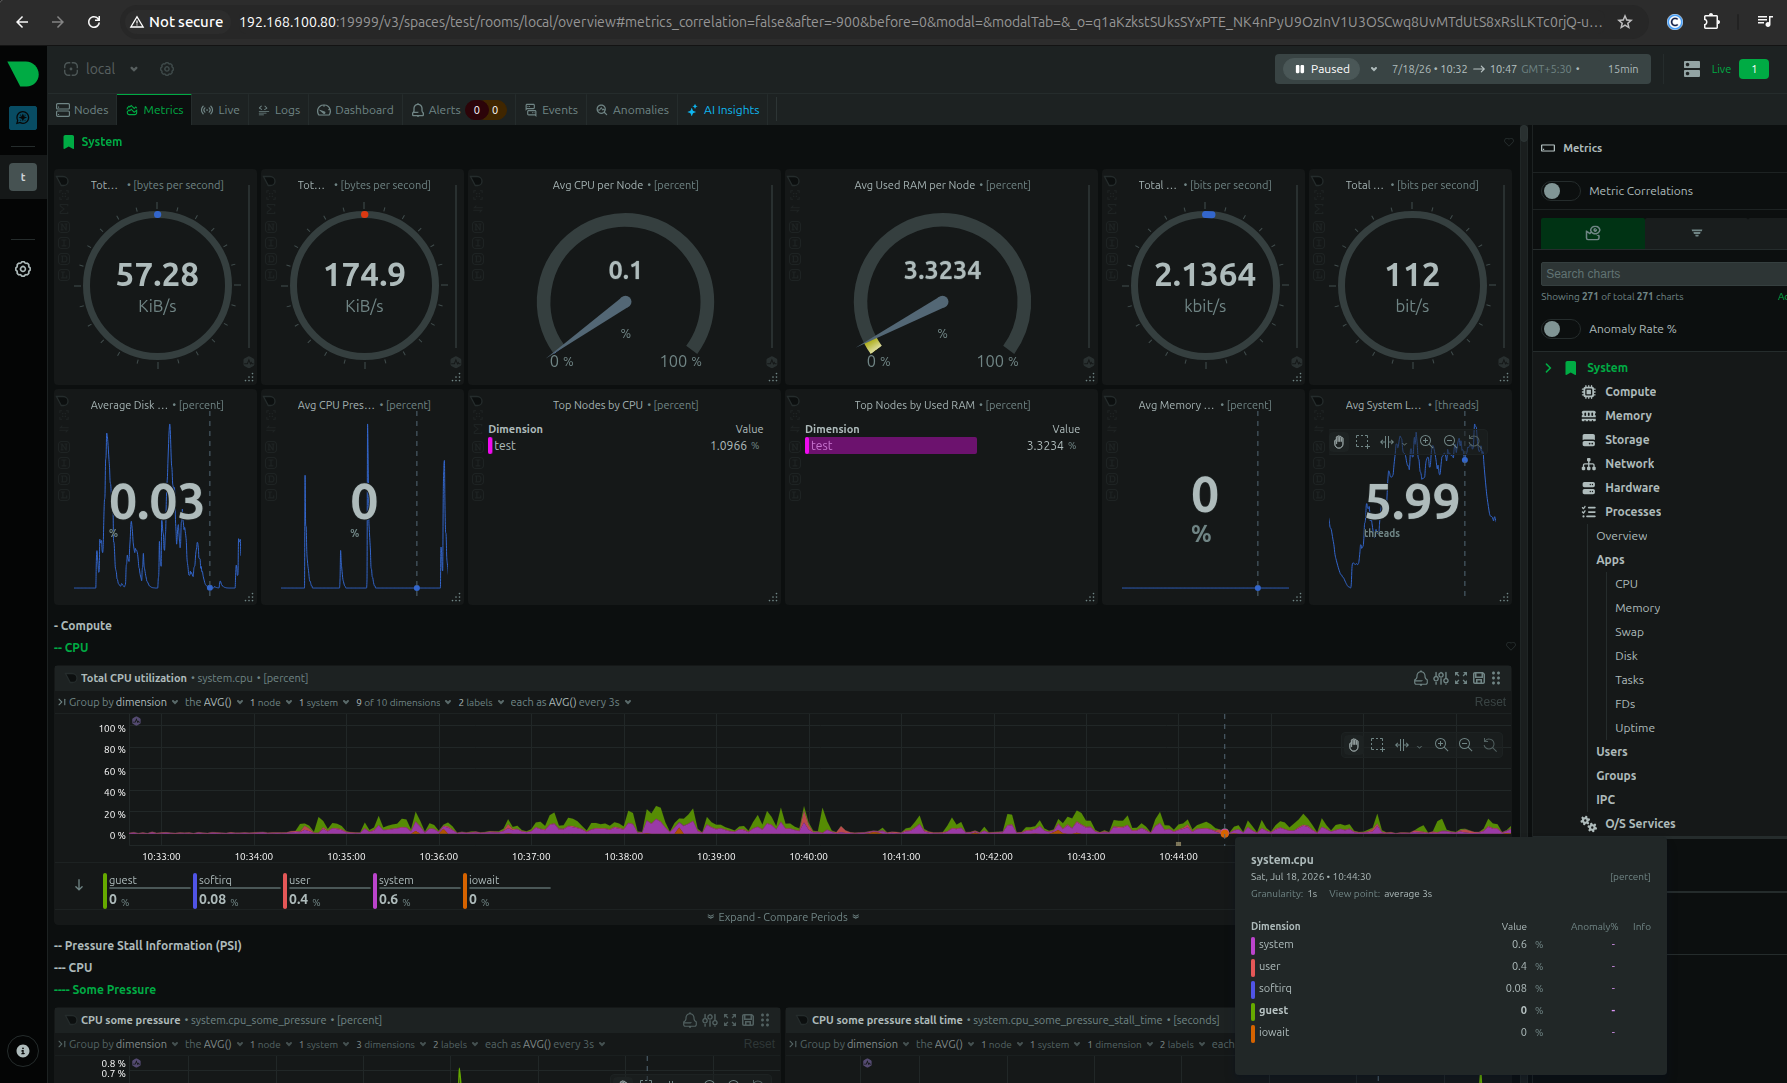This screenshot has width=1787, height=1083.
Task: Open the local room selector dropdown
Action: point(101,69)
